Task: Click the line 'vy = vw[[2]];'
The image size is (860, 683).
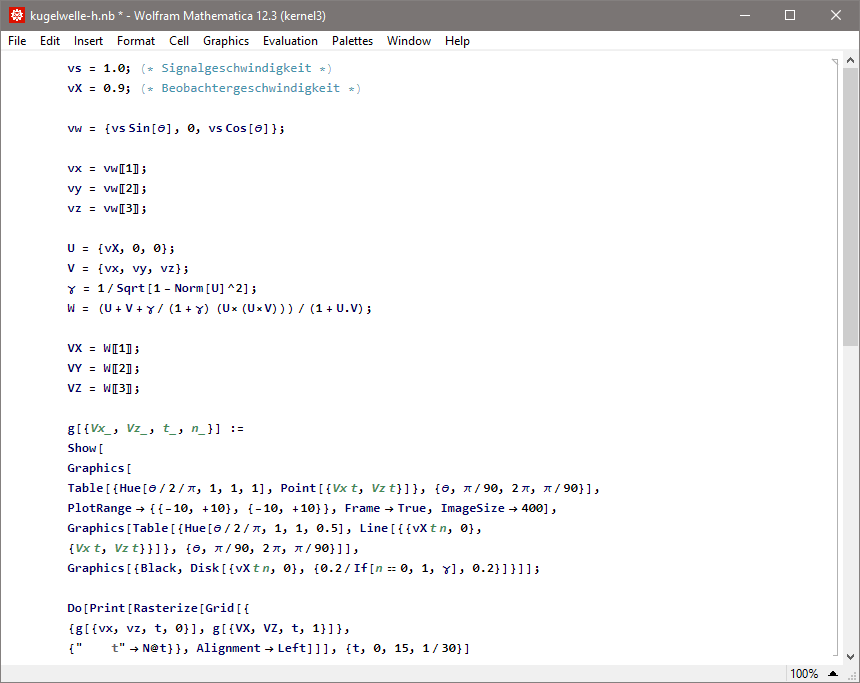Action: pos(107,189)
